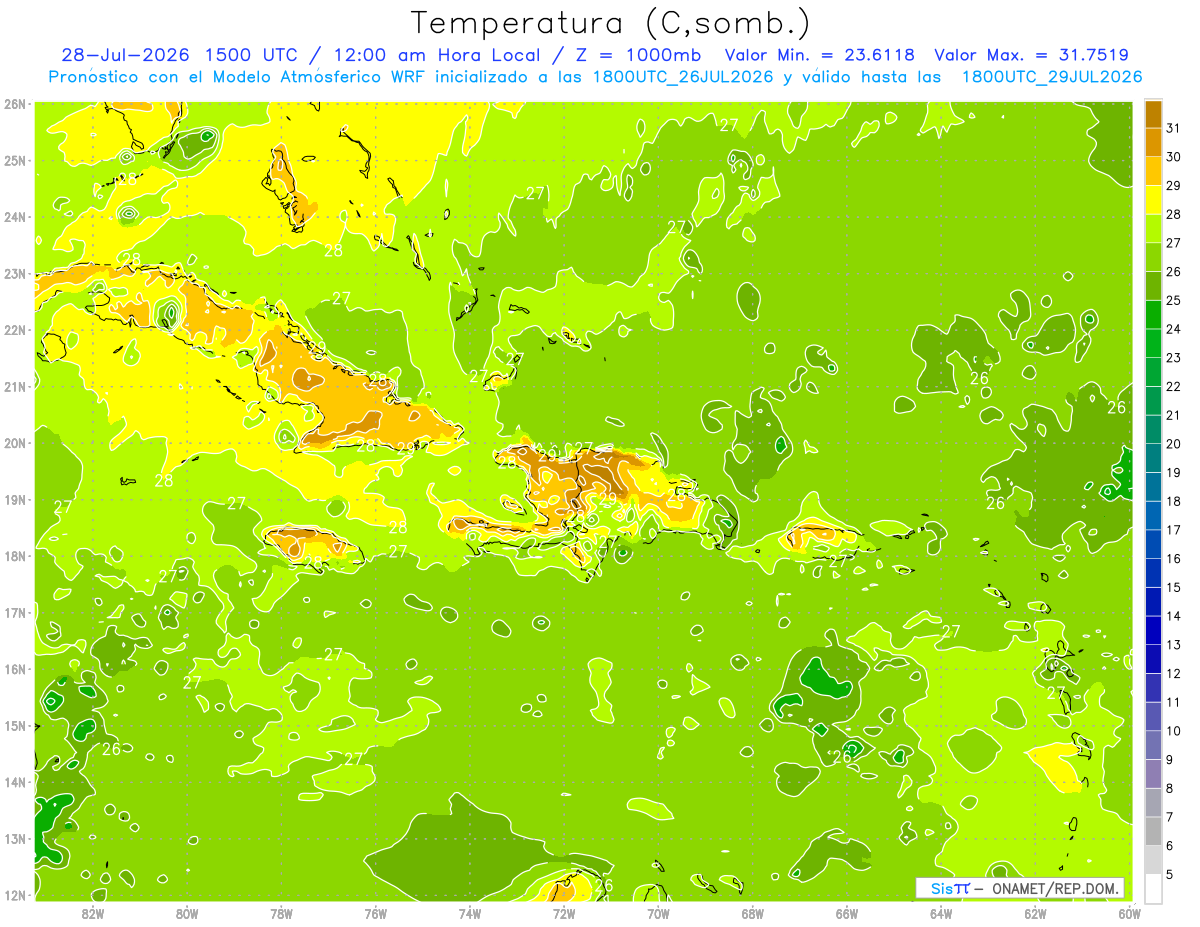The height and width of the screenshot is (927, 1200).
Task: Click the "Valor Min. = 23.6118" text
Action: point(819,55)
